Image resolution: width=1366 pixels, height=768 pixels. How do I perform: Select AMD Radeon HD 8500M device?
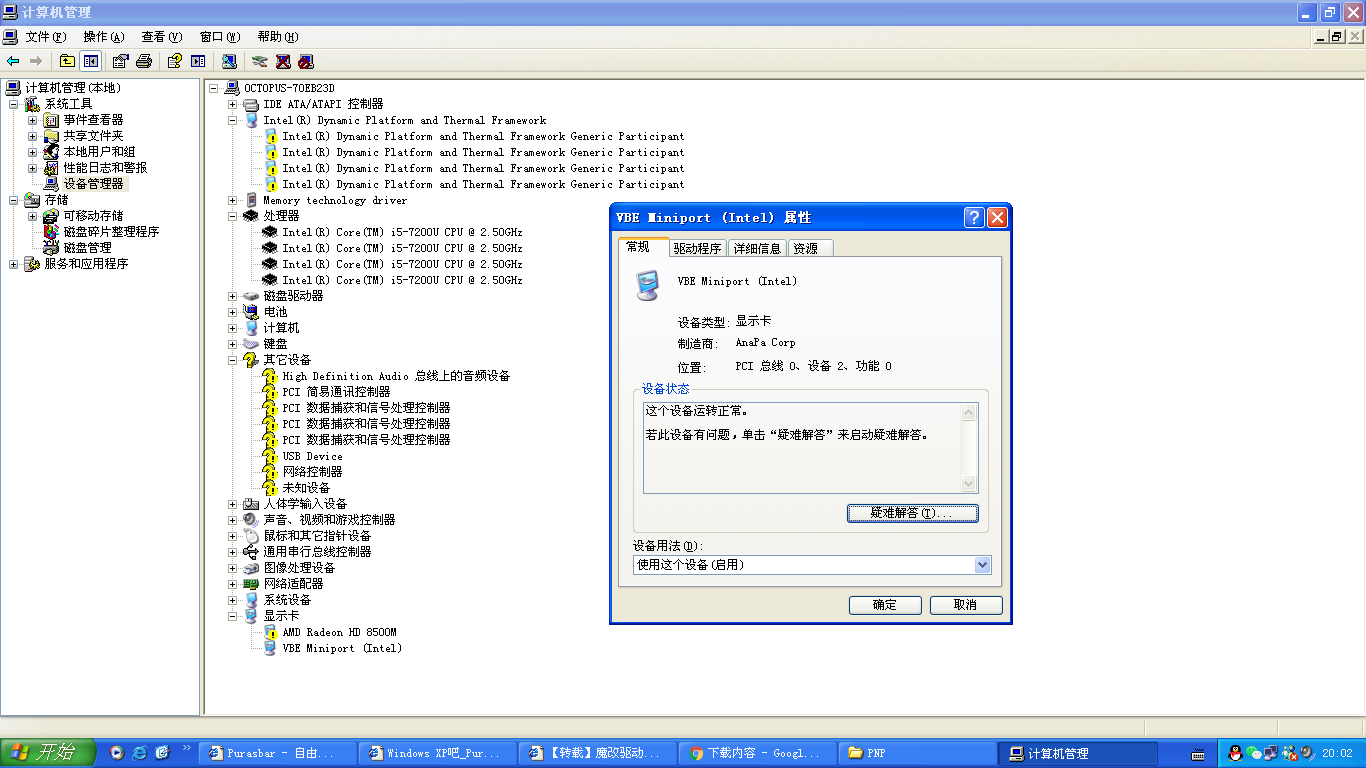pyautogui.click(x=339, y=632)
